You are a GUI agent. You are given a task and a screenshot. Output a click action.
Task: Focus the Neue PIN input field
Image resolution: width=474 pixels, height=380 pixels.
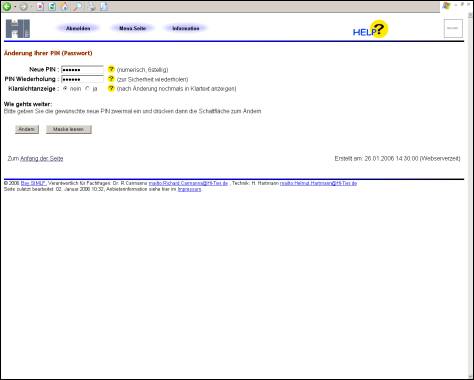coord(83,70)
